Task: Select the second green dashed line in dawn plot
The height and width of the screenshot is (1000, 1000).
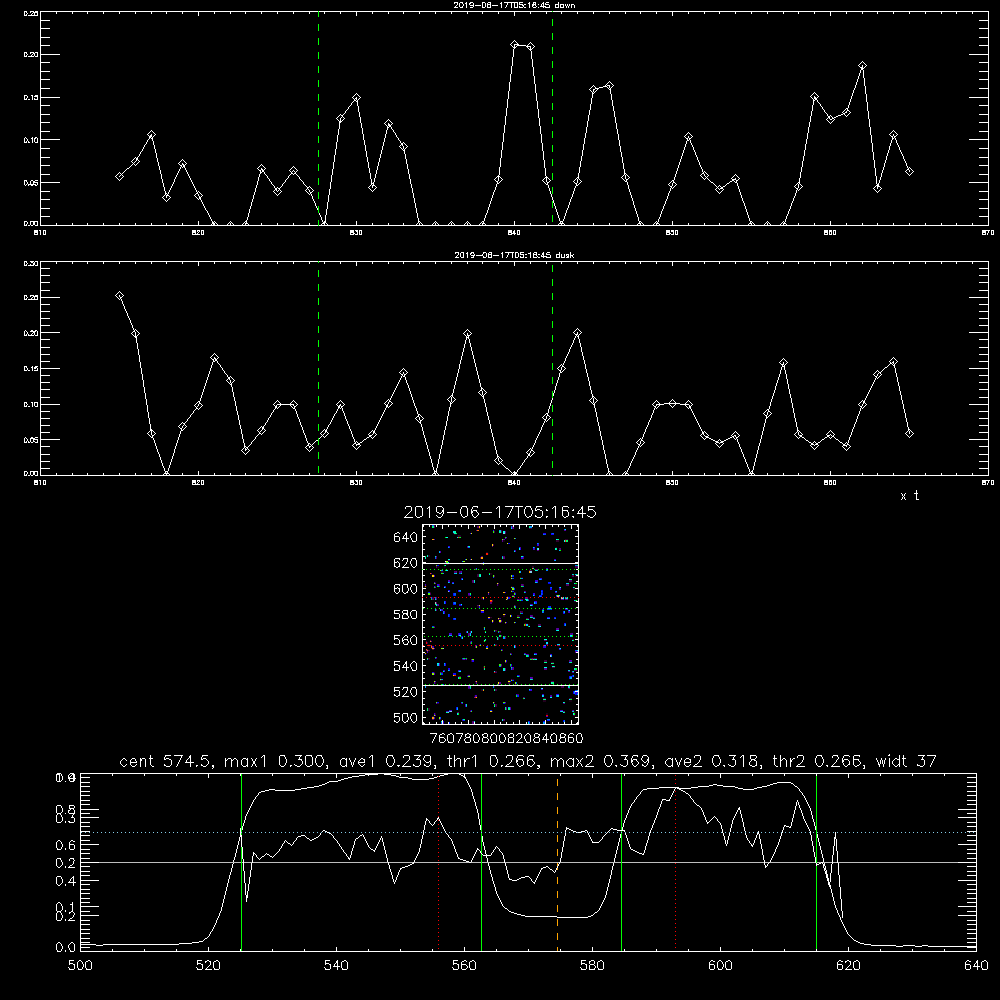Action: tap(552, 118)
